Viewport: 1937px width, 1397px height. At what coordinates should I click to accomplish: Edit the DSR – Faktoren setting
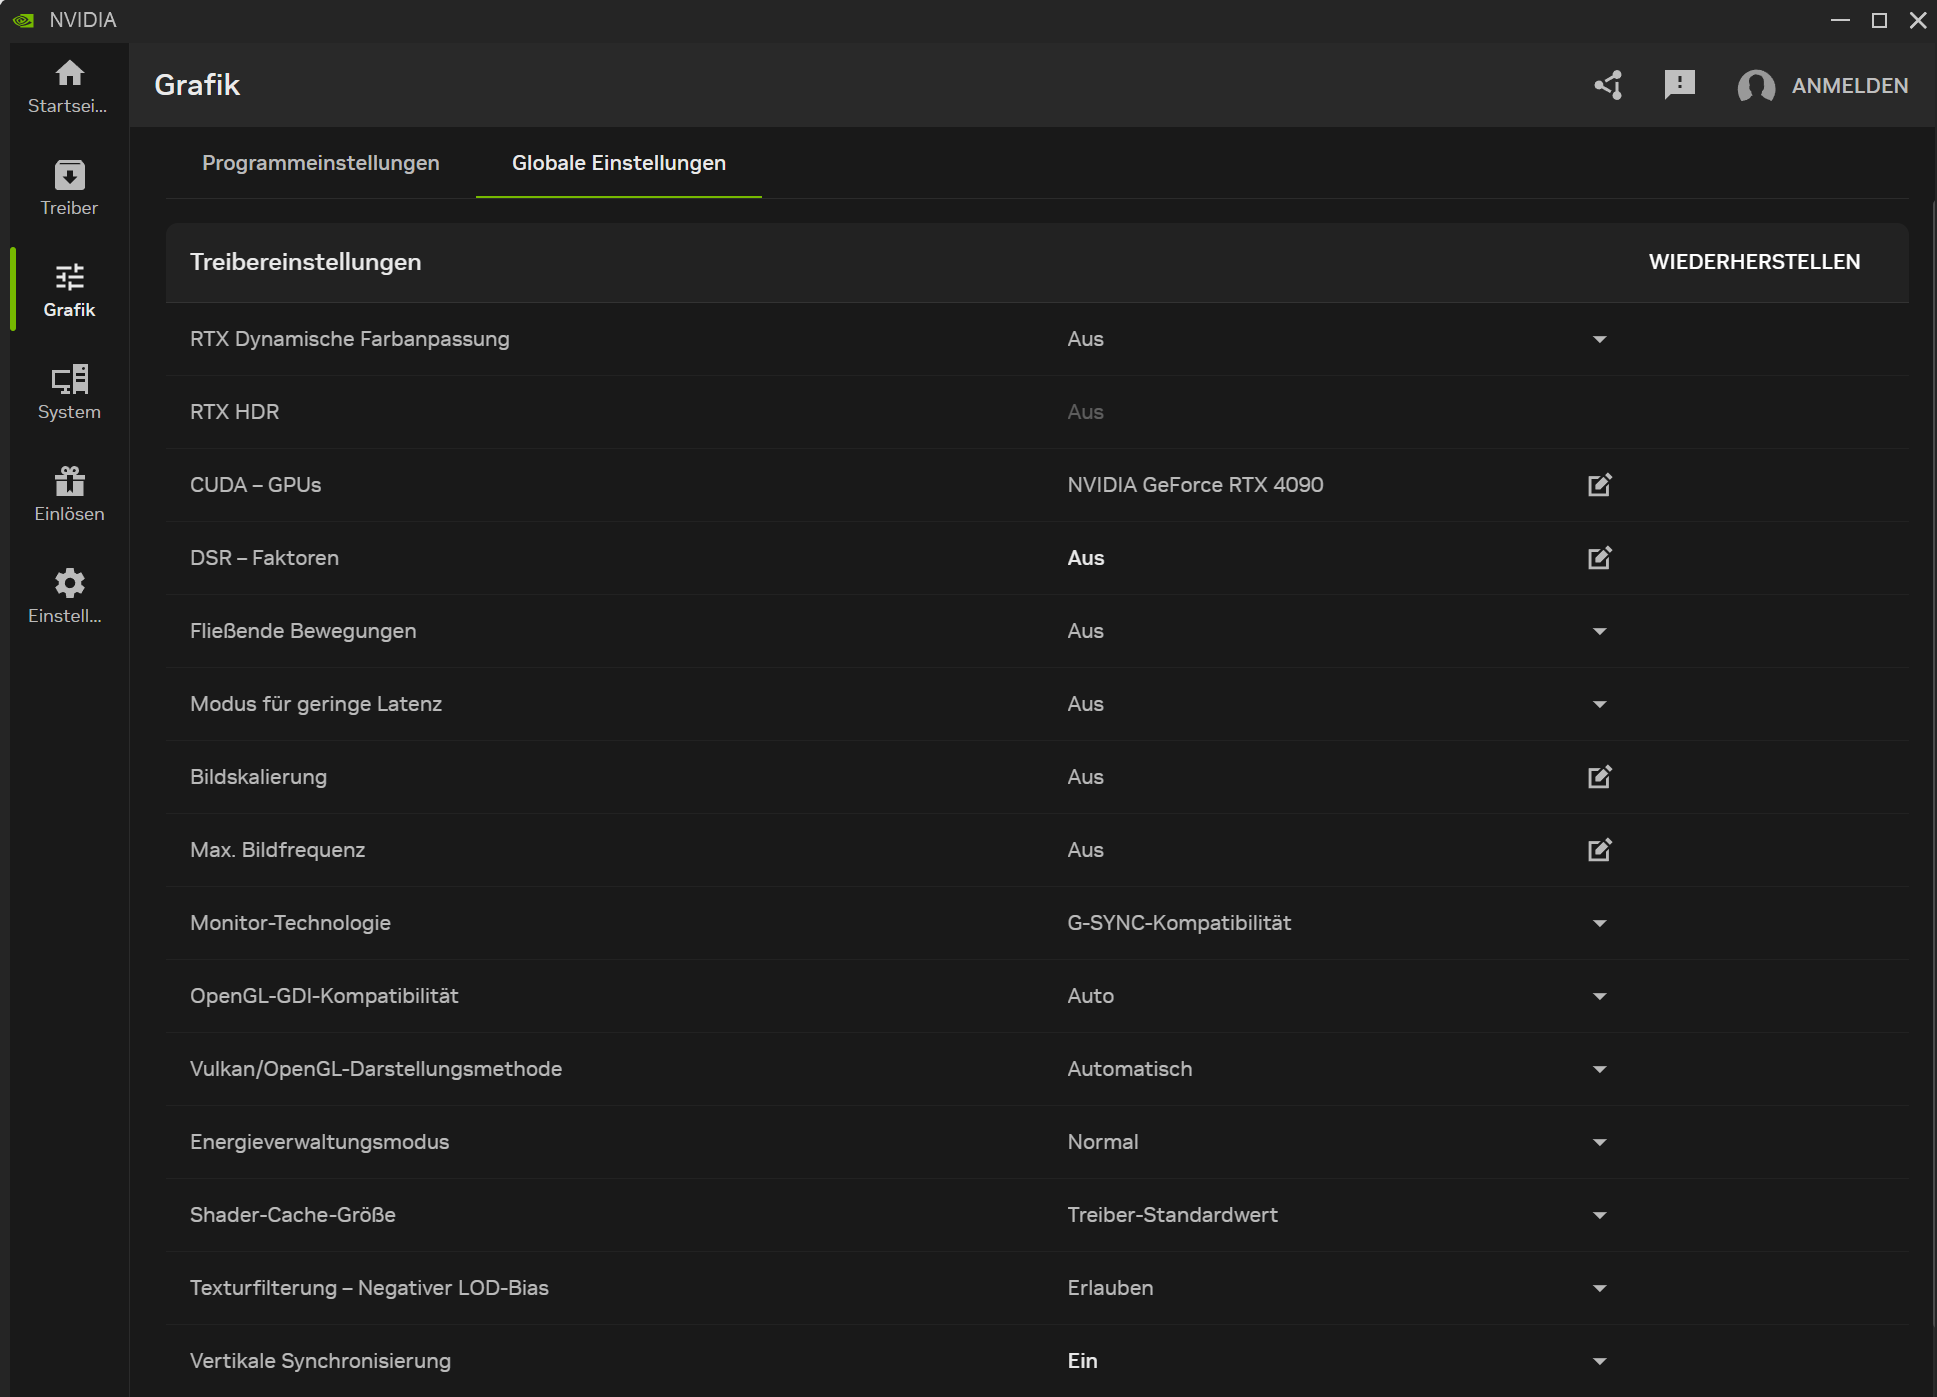1599,558
